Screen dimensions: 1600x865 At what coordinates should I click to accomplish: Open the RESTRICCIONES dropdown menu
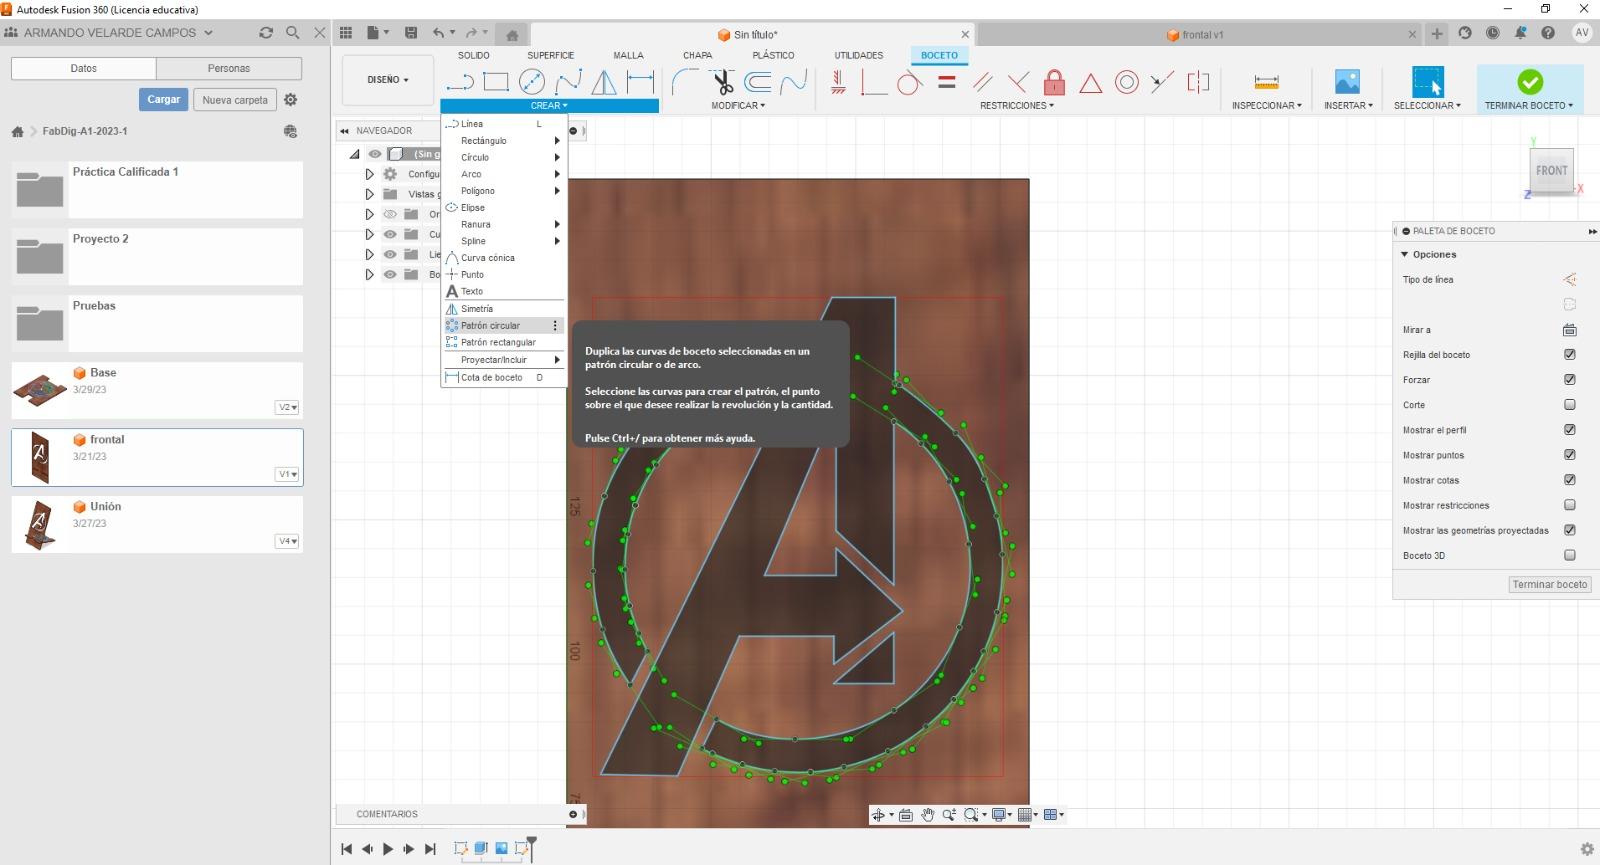coord(1017,105)
